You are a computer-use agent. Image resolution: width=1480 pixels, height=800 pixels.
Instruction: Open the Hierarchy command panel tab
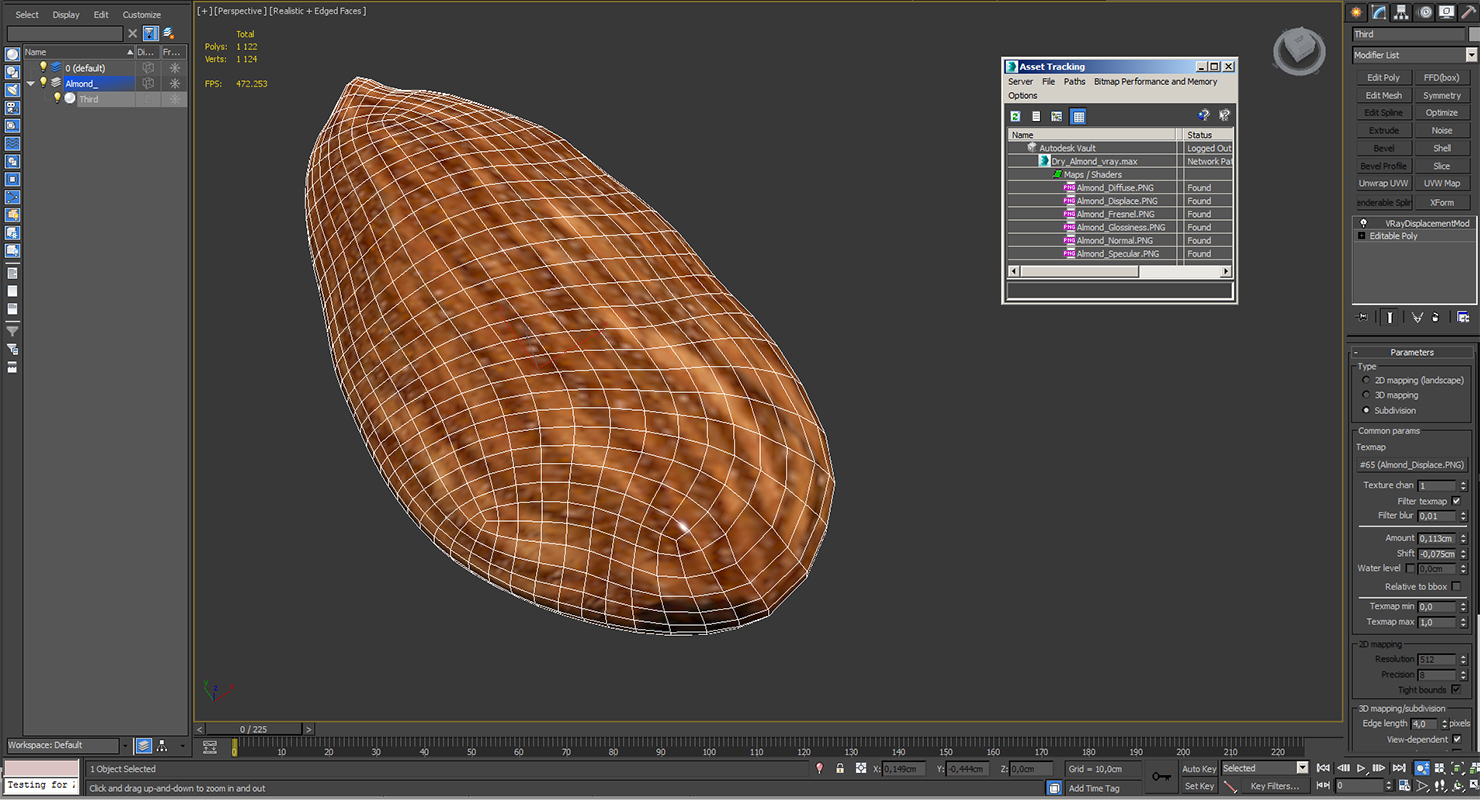1402,12
